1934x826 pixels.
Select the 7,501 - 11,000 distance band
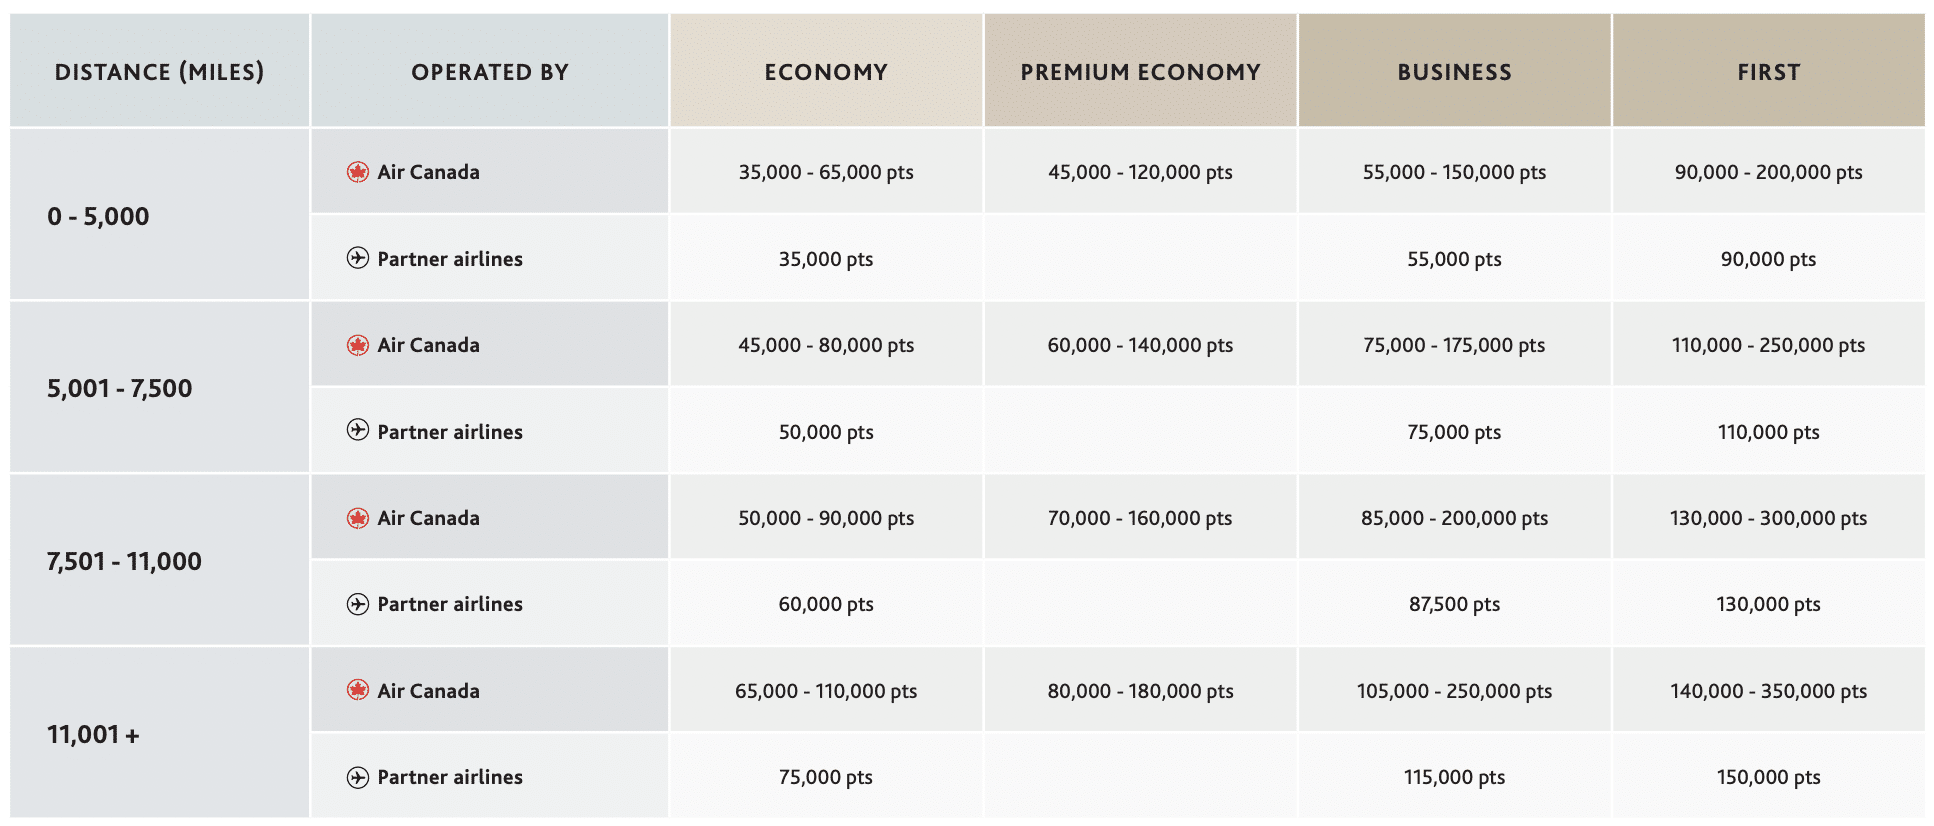[124, 562]
